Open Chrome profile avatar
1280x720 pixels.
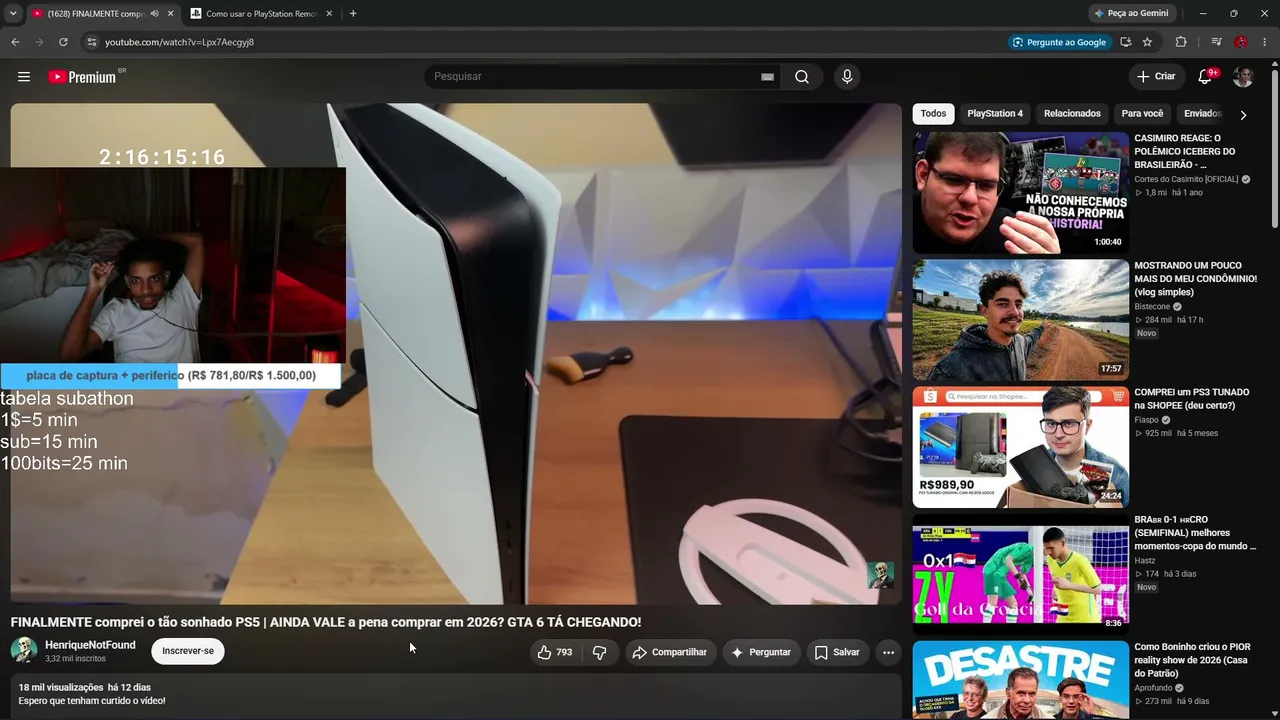tap(1241, 42)
